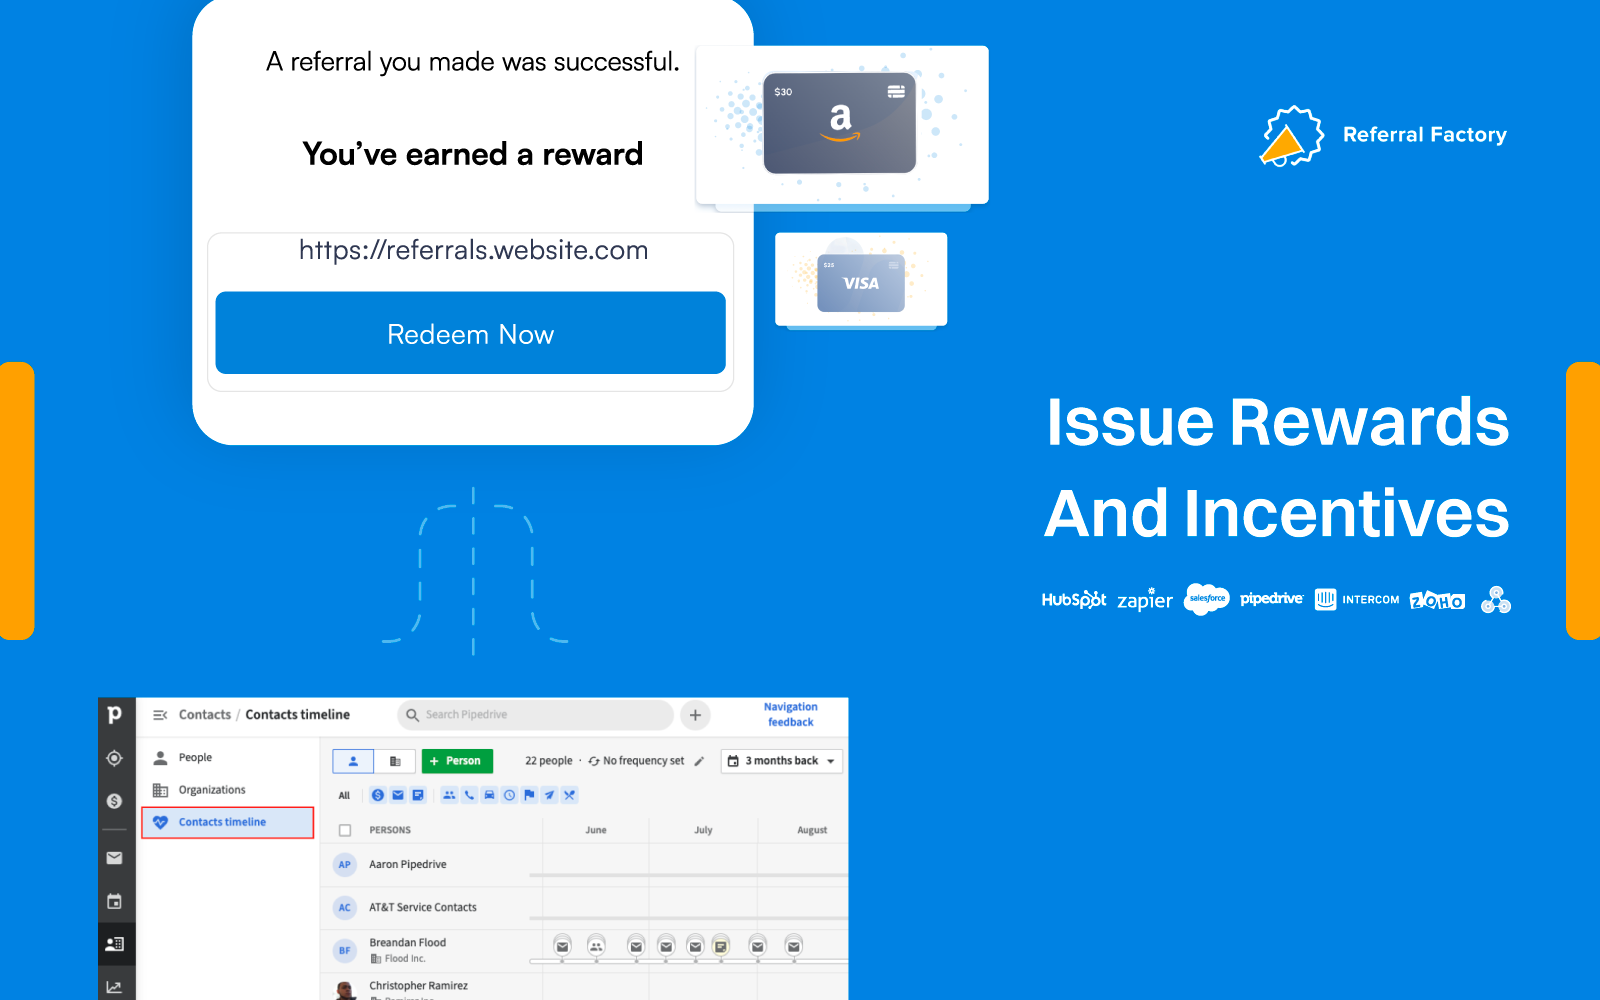Click the quick add plus button
Screen dimensions: 1600x1000
[x=695, y=715]
